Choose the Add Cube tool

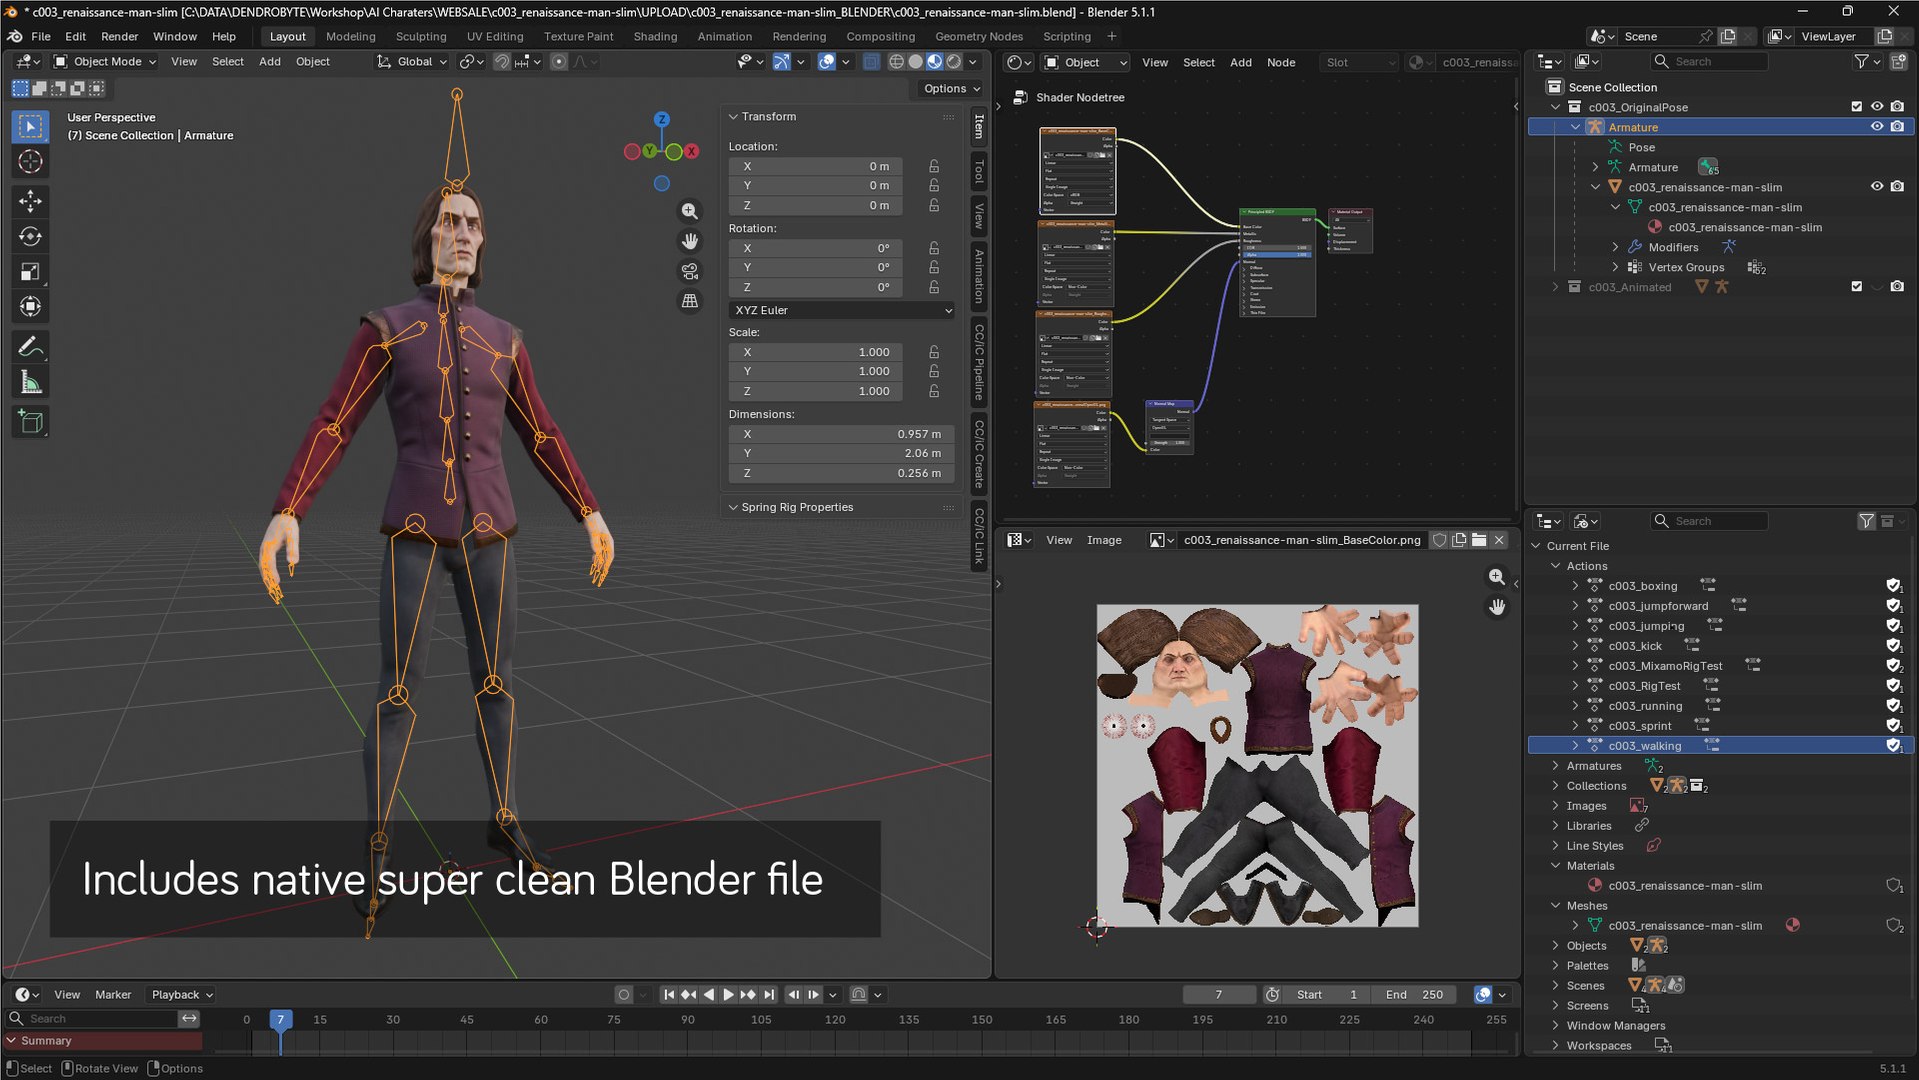click(30, 422)
